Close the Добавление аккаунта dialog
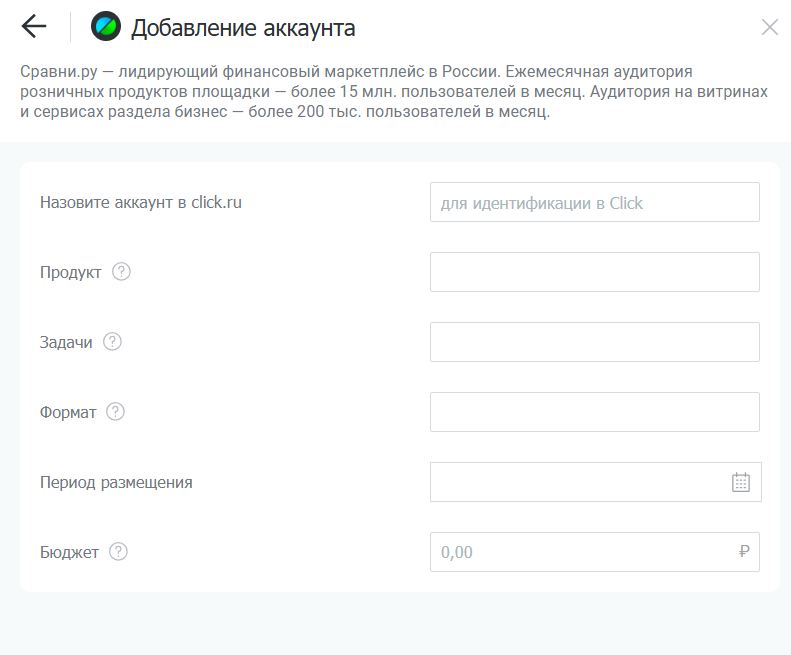The height and width of the screenshot is (655, 791). coord(770,27)
